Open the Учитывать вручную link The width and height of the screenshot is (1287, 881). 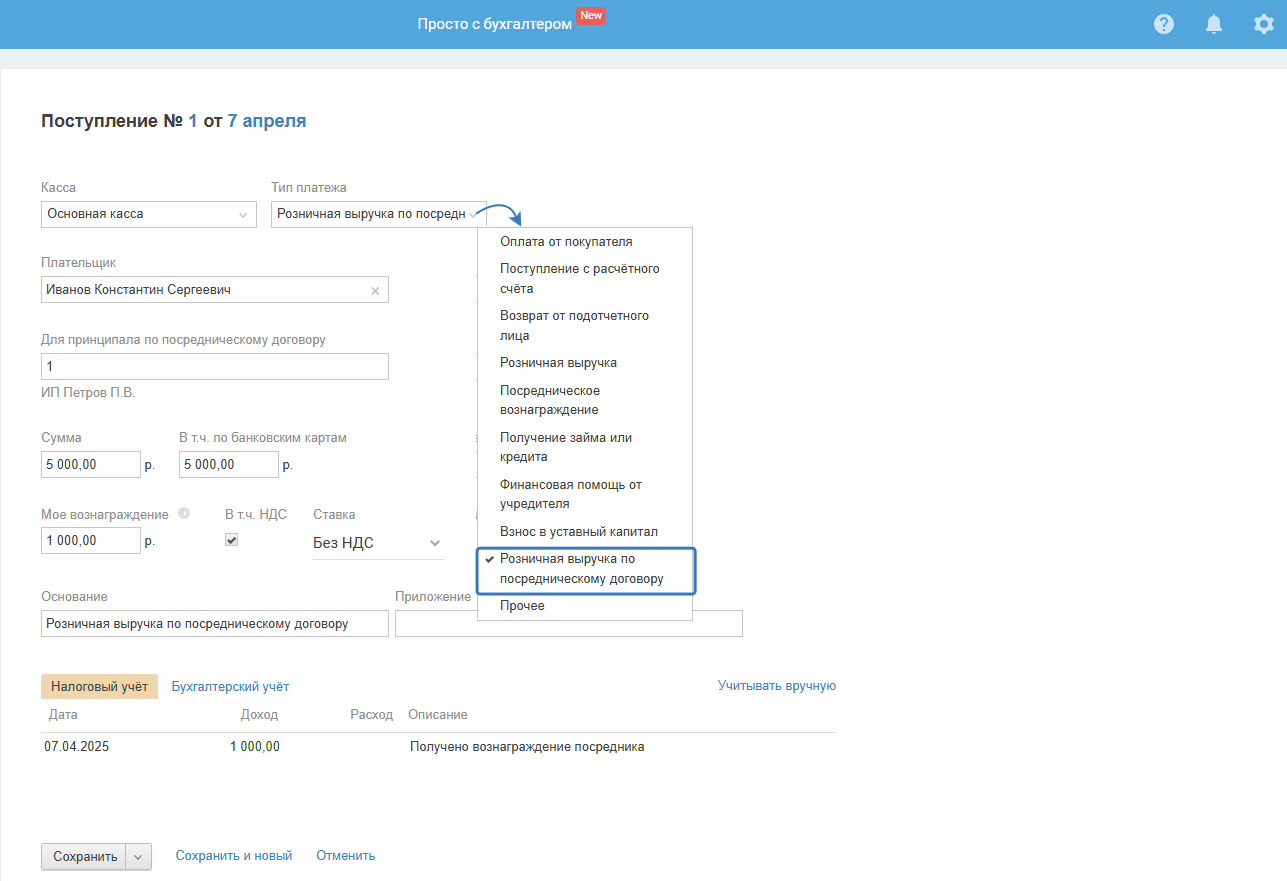click(777, 686)
